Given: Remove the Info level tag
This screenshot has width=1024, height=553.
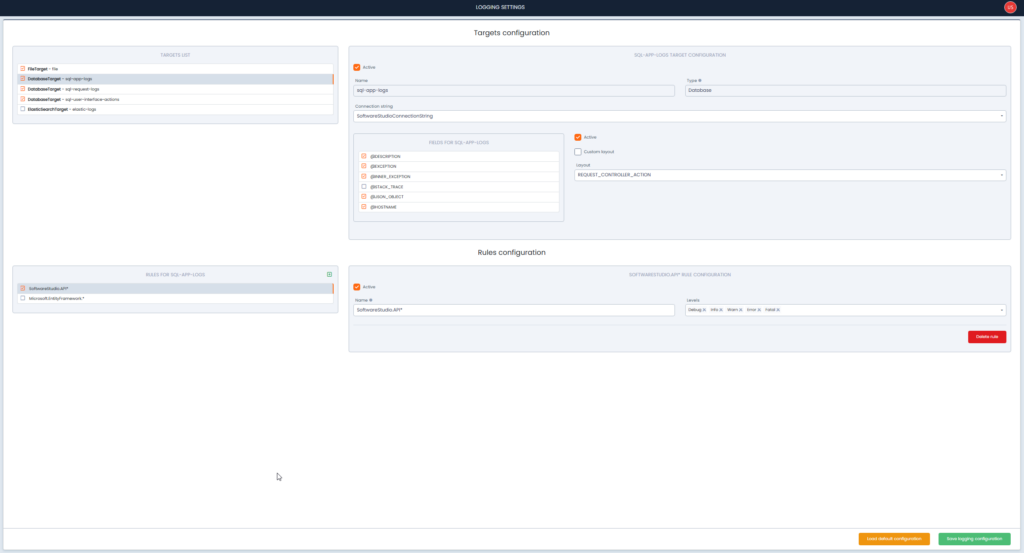Looking at the screenshot, I should tap(721, 310).
